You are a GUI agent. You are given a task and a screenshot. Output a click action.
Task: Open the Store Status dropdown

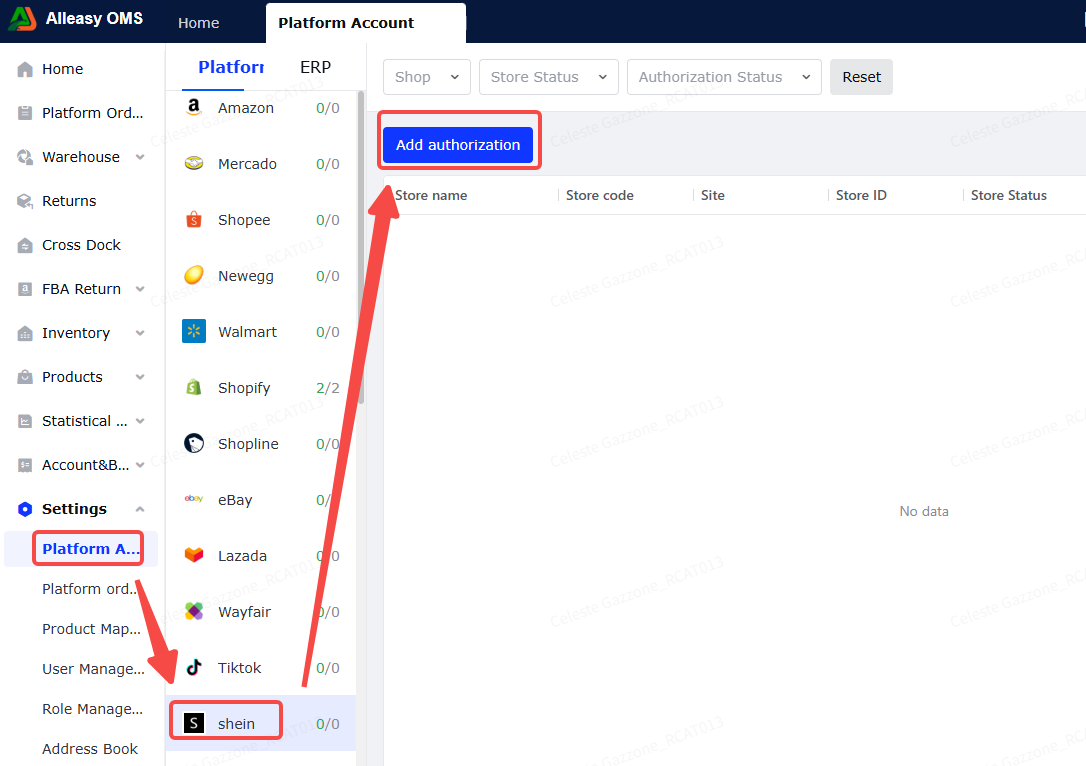coord(549,77)
